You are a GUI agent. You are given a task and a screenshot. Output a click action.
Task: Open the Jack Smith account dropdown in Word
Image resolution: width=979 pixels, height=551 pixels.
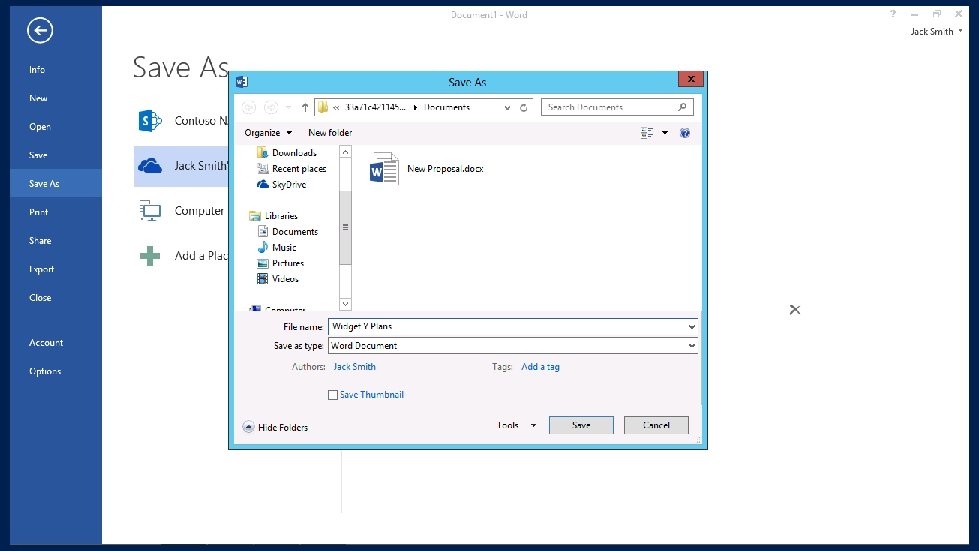pos(936,32)
